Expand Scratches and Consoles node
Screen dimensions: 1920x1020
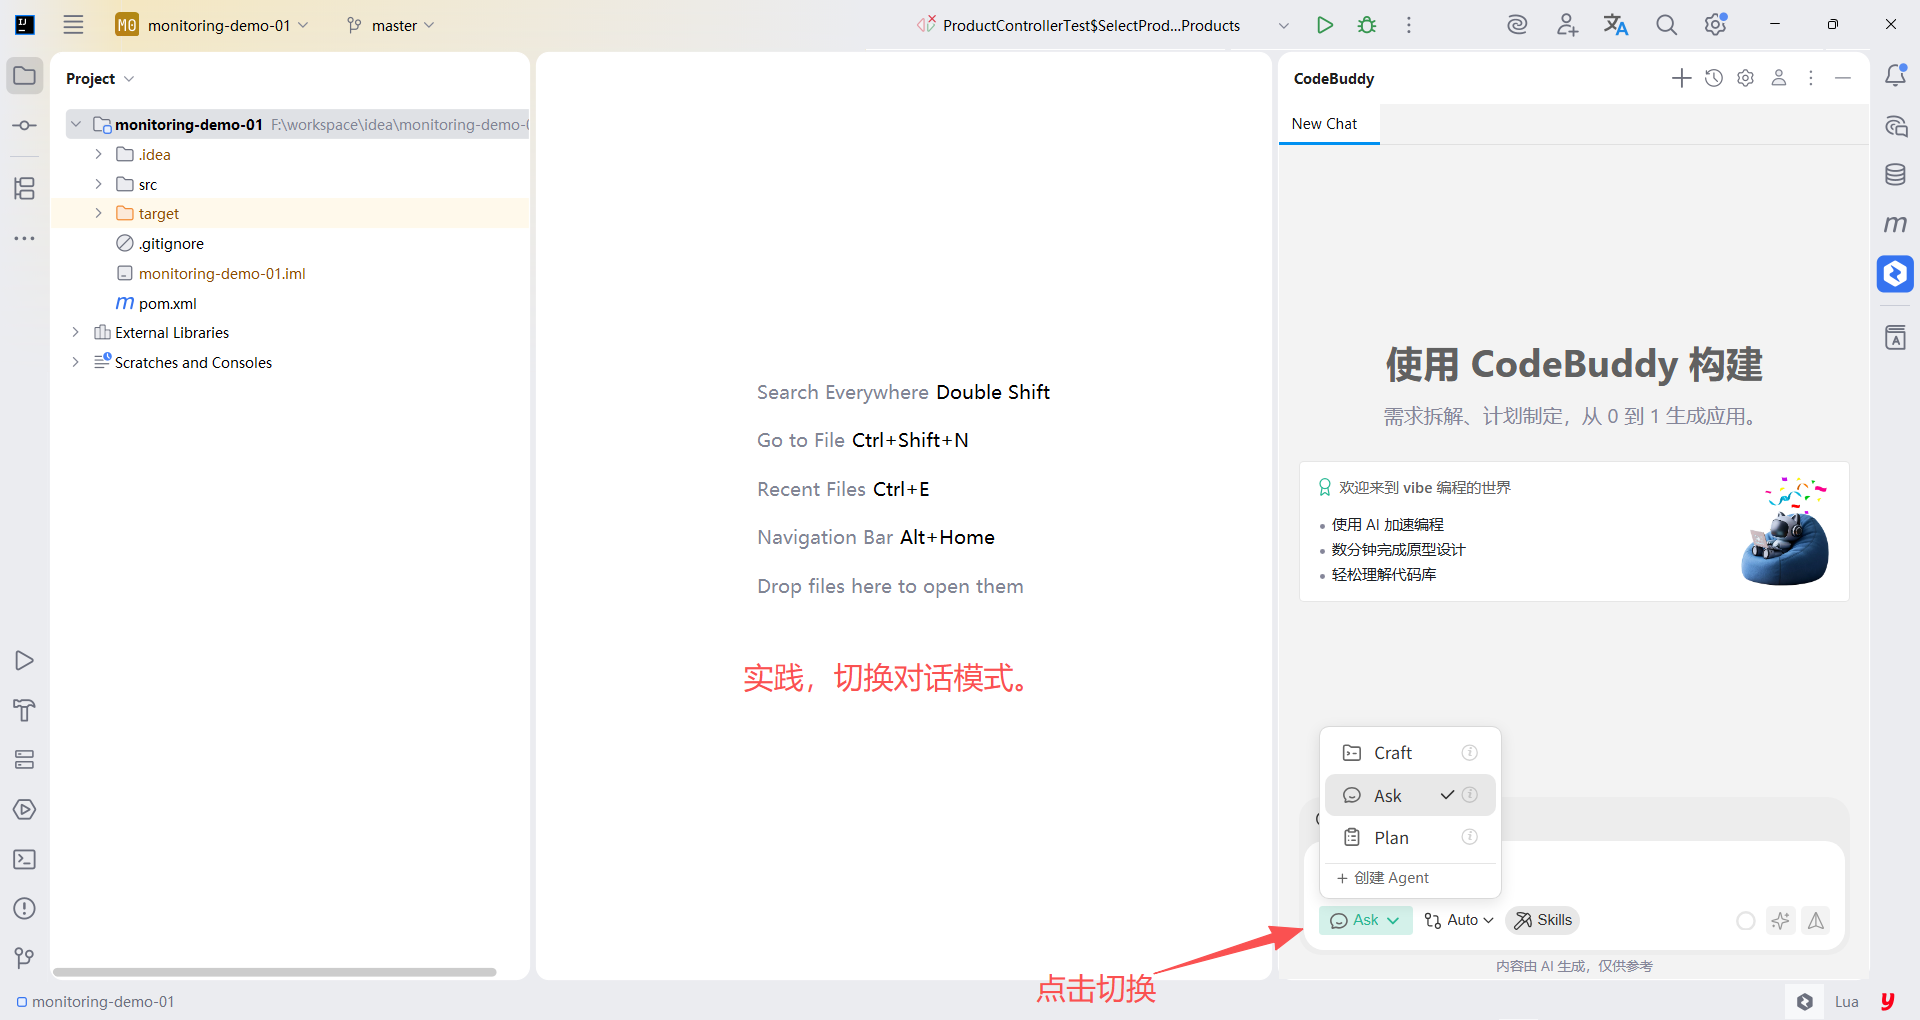click(x=76, y=362)
